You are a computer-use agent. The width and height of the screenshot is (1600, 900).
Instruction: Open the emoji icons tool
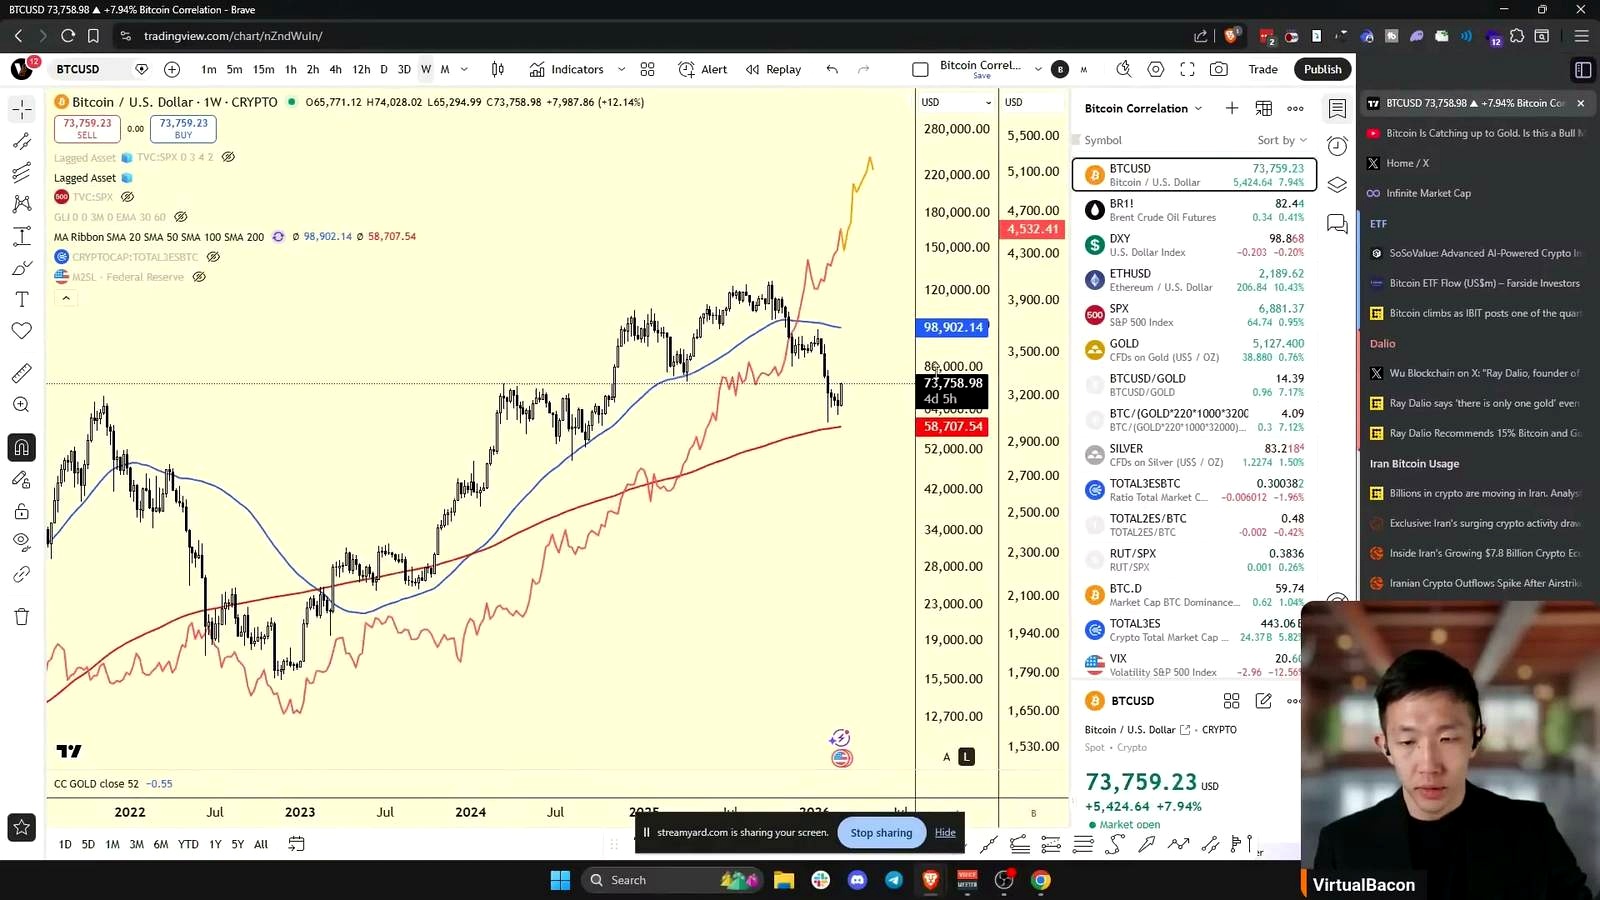[22, 331]
